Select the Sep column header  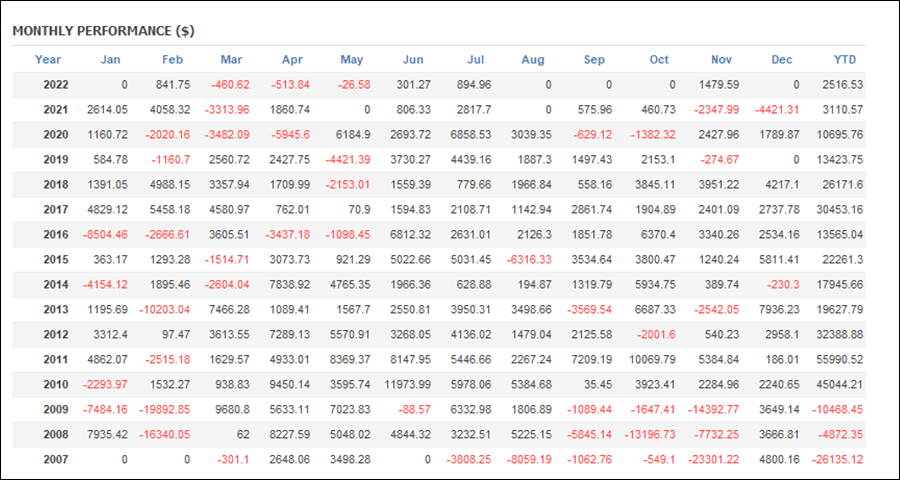point(594,60)
